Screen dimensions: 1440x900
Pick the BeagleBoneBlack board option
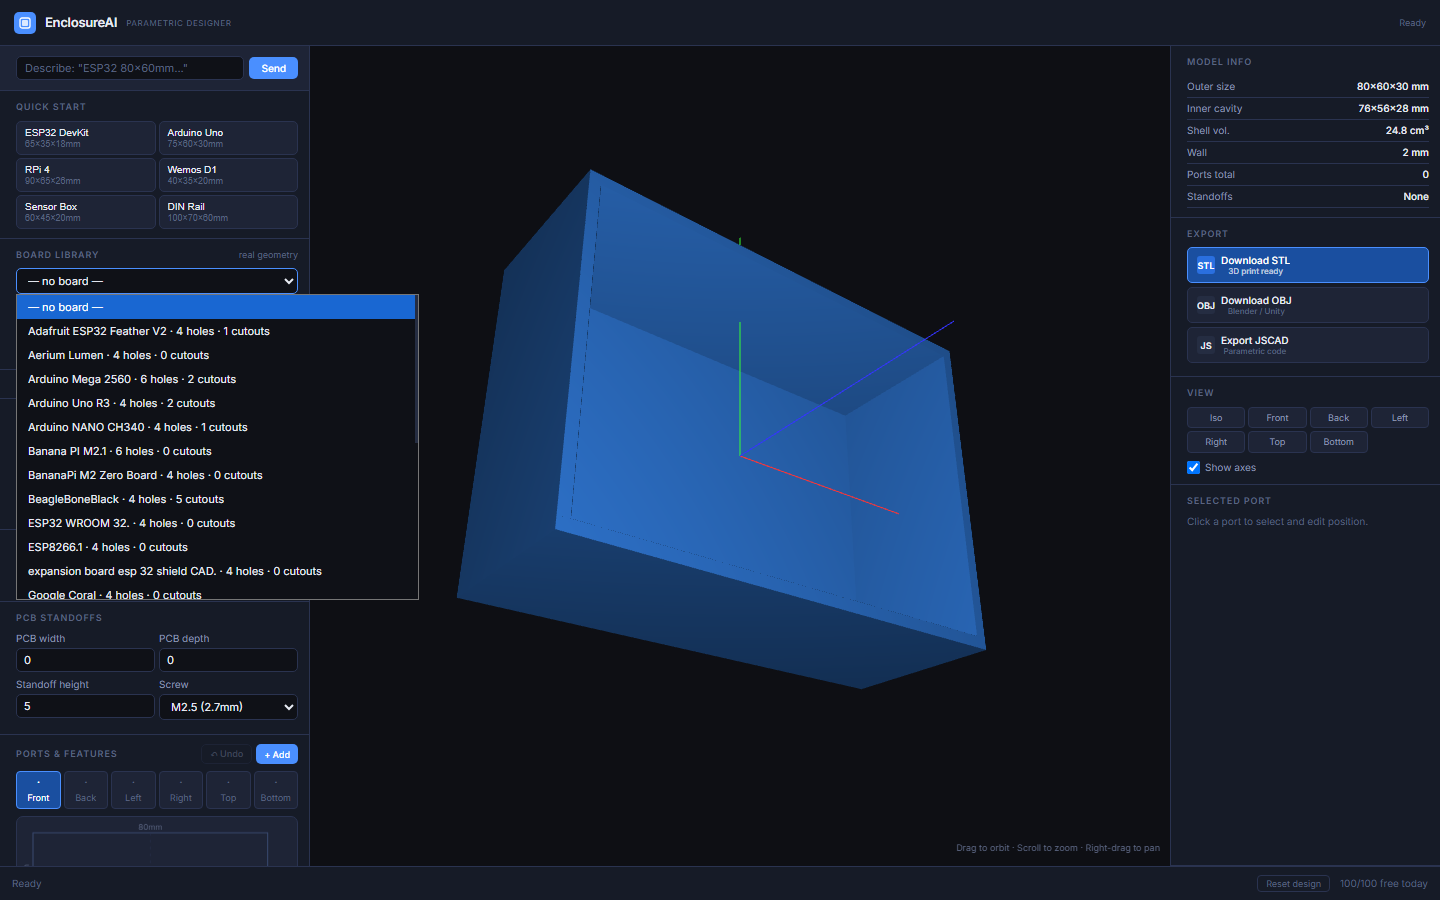pyautogui.click(x=216, y=499)
